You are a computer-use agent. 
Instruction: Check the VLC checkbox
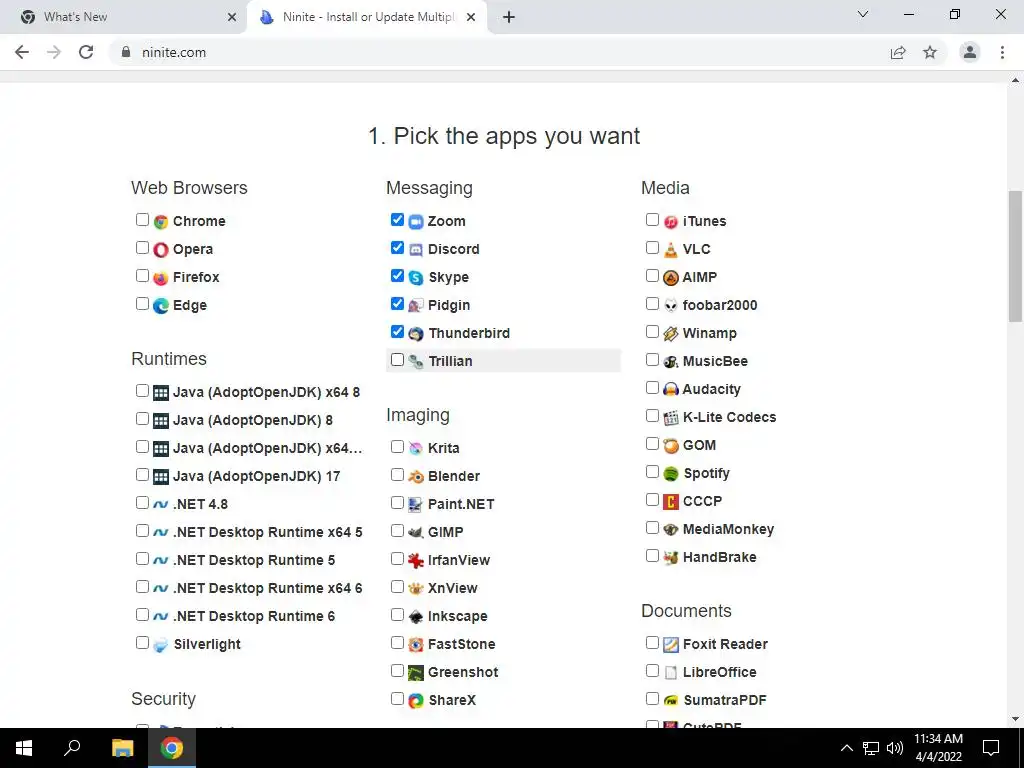pos(652,248)
